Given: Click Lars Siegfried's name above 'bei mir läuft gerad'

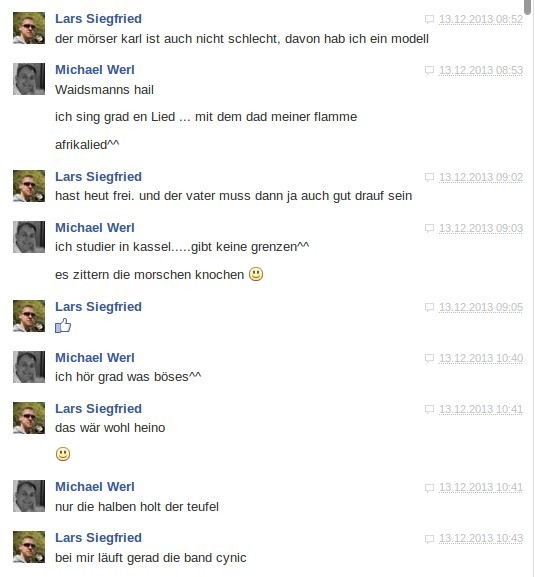Looking at the screenshot, I should (98, 538).
